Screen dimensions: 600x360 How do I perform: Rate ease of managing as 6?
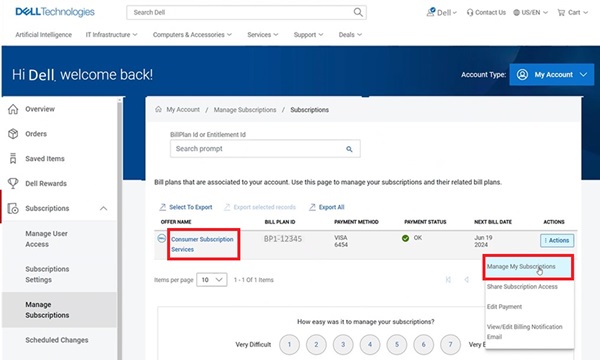pos(424,344)
